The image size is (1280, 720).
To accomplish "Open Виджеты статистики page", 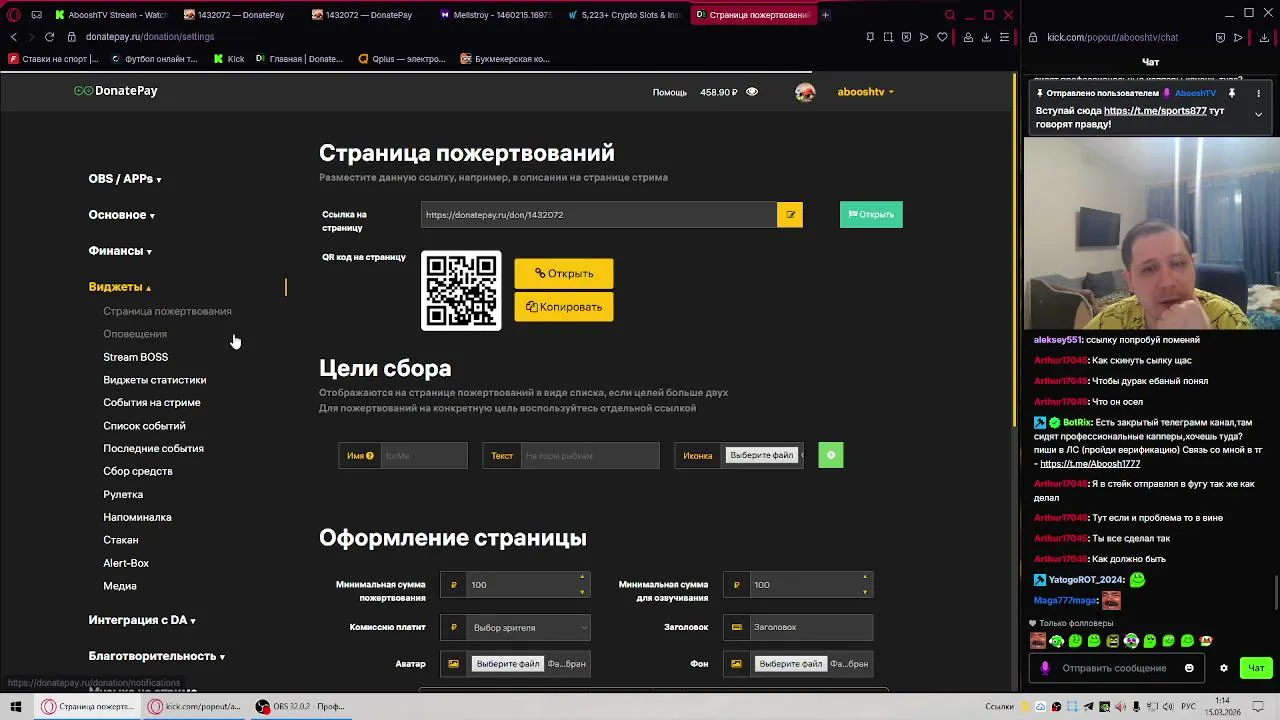I will tap(154, 380).
